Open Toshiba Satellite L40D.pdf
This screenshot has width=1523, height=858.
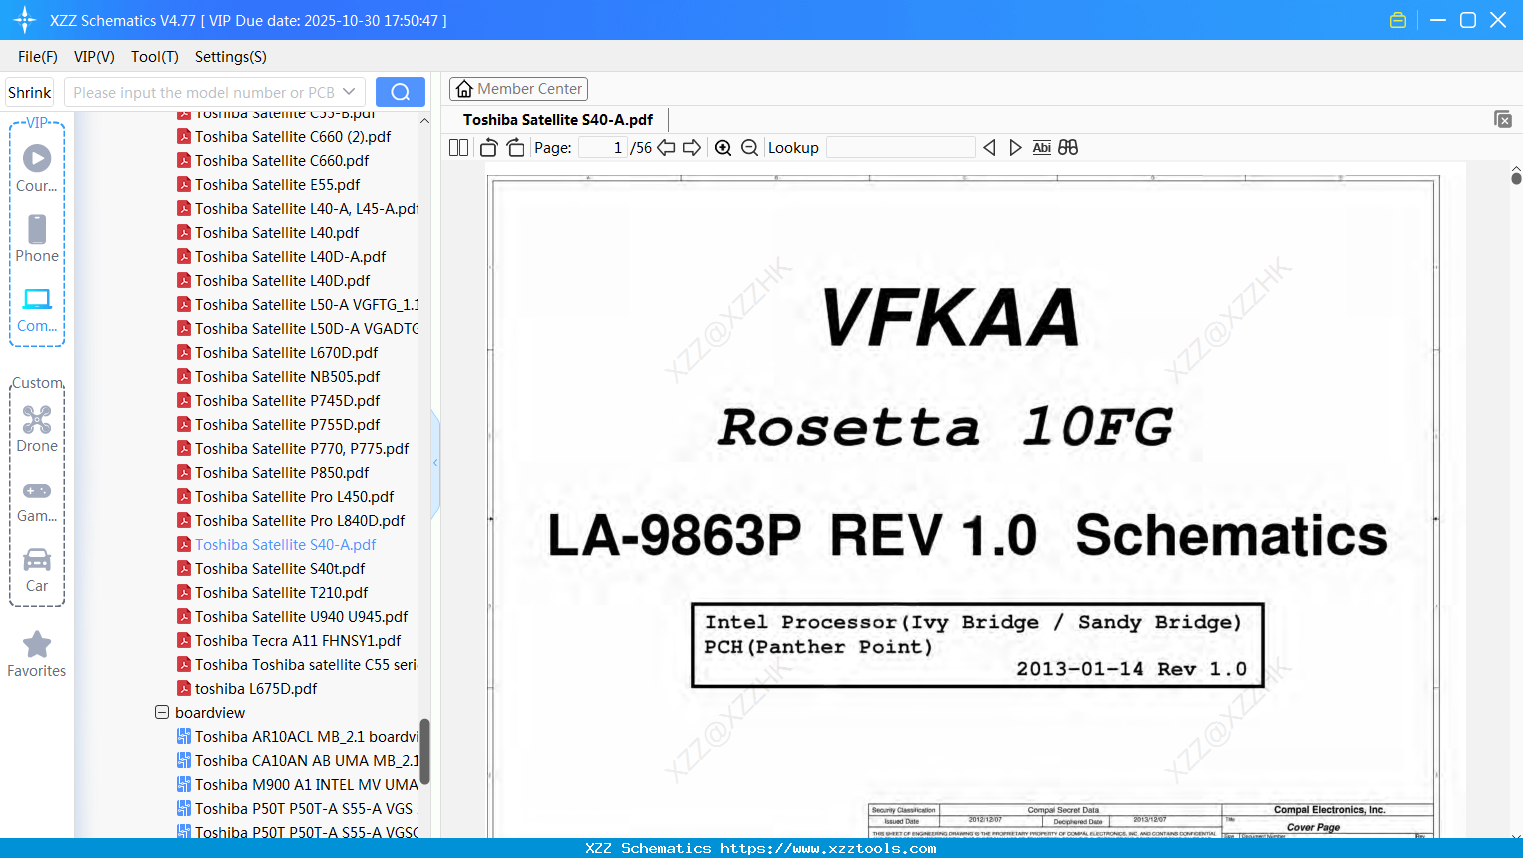click(x=282, y=281)
